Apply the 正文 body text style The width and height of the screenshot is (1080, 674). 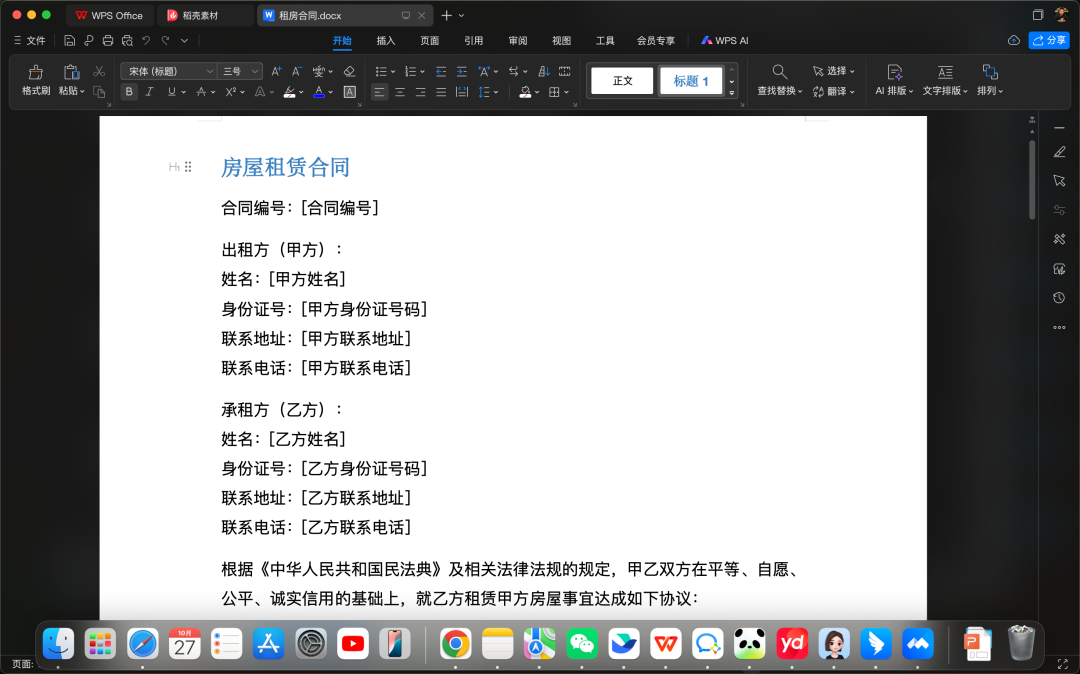[622, 81]
